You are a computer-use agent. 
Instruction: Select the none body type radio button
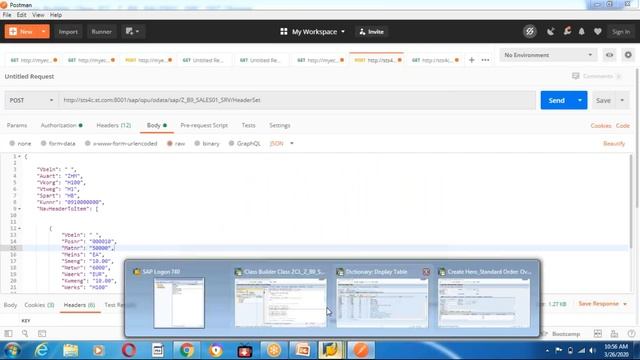click(x=12, y=143)
